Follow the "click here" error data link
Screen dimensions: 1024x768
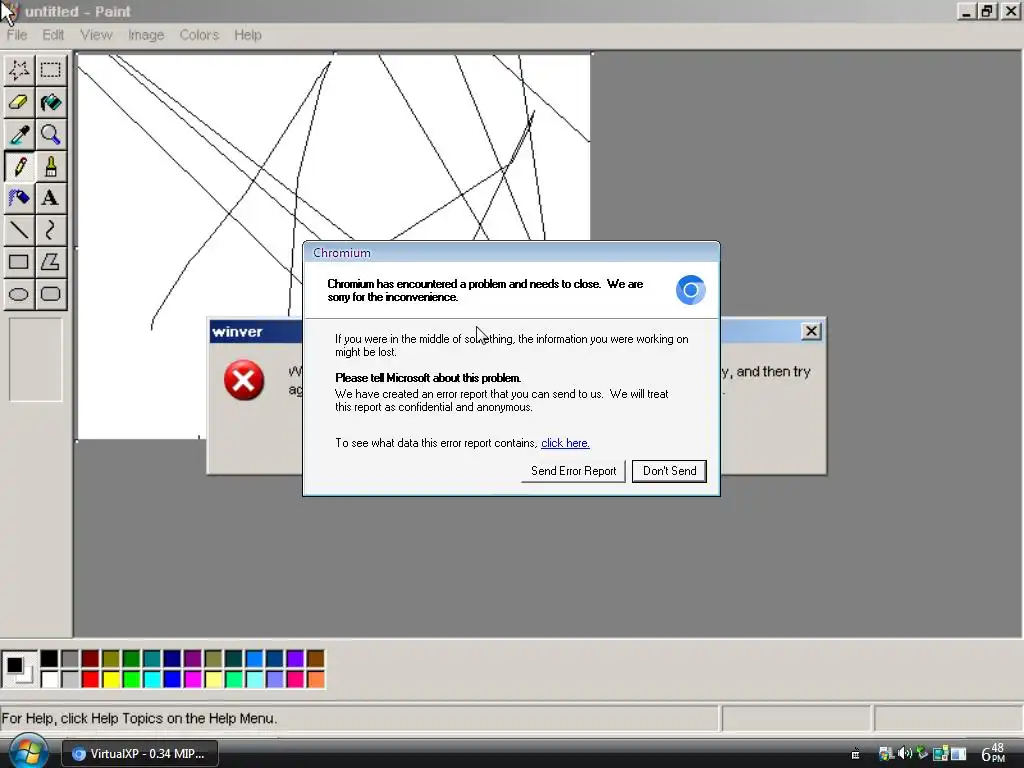click(565, 443)
